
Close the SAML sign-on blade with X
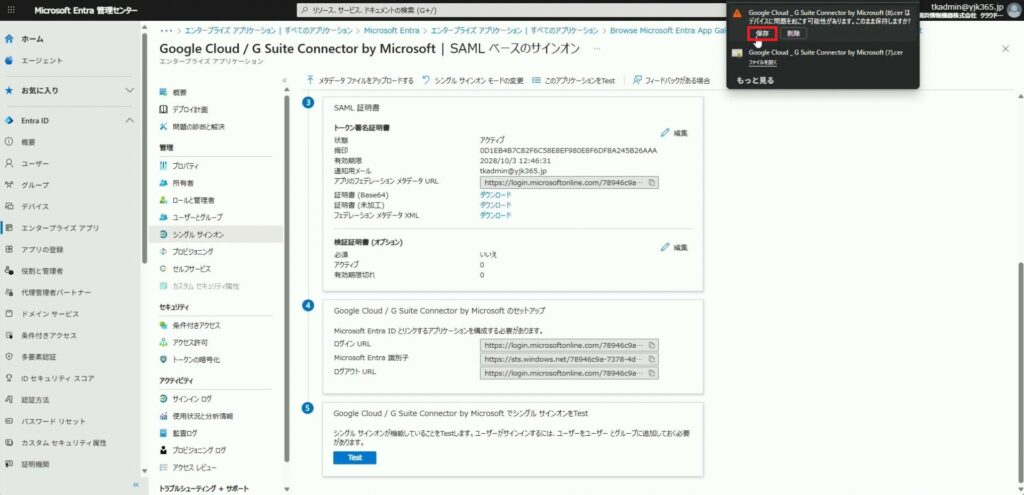point(1005,48)
